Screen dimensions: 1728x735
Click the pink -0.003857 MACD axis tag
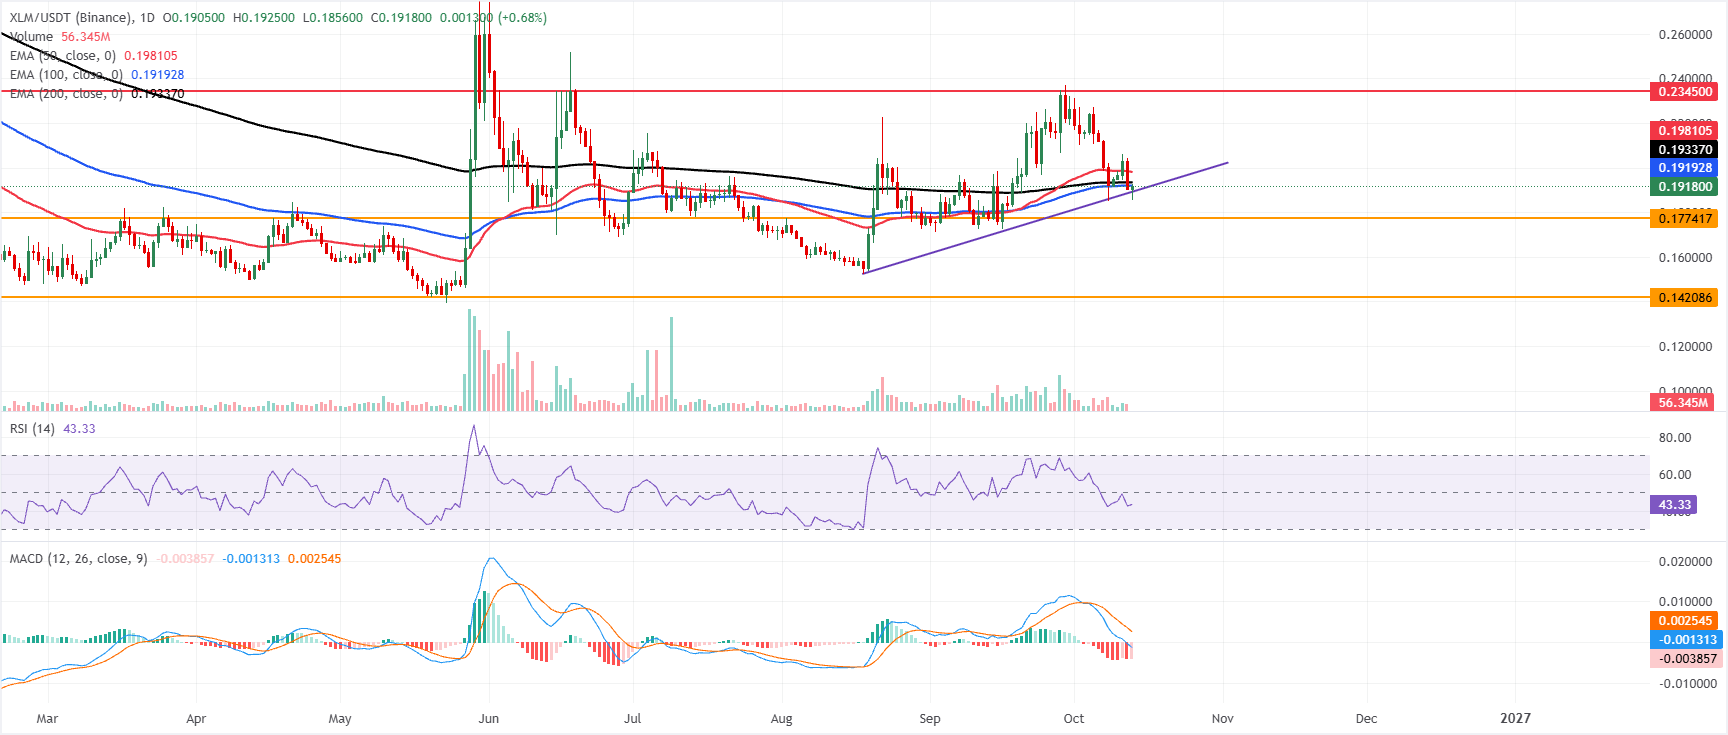pyautogui.click(x=1684, y=659)
